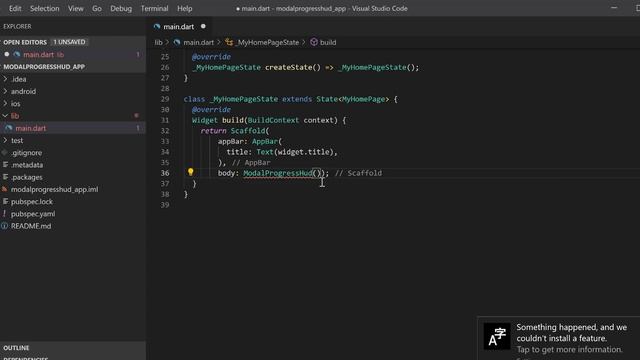Expand the ios folder

click(16, 104)
